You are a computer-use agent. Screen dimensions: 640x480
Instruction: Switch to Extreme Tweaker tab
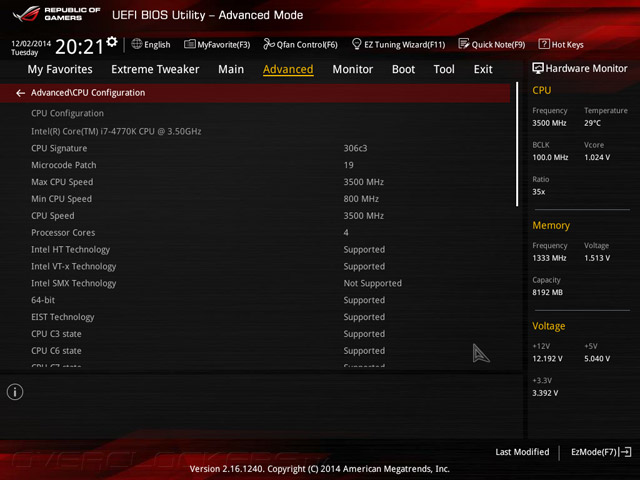155,69
